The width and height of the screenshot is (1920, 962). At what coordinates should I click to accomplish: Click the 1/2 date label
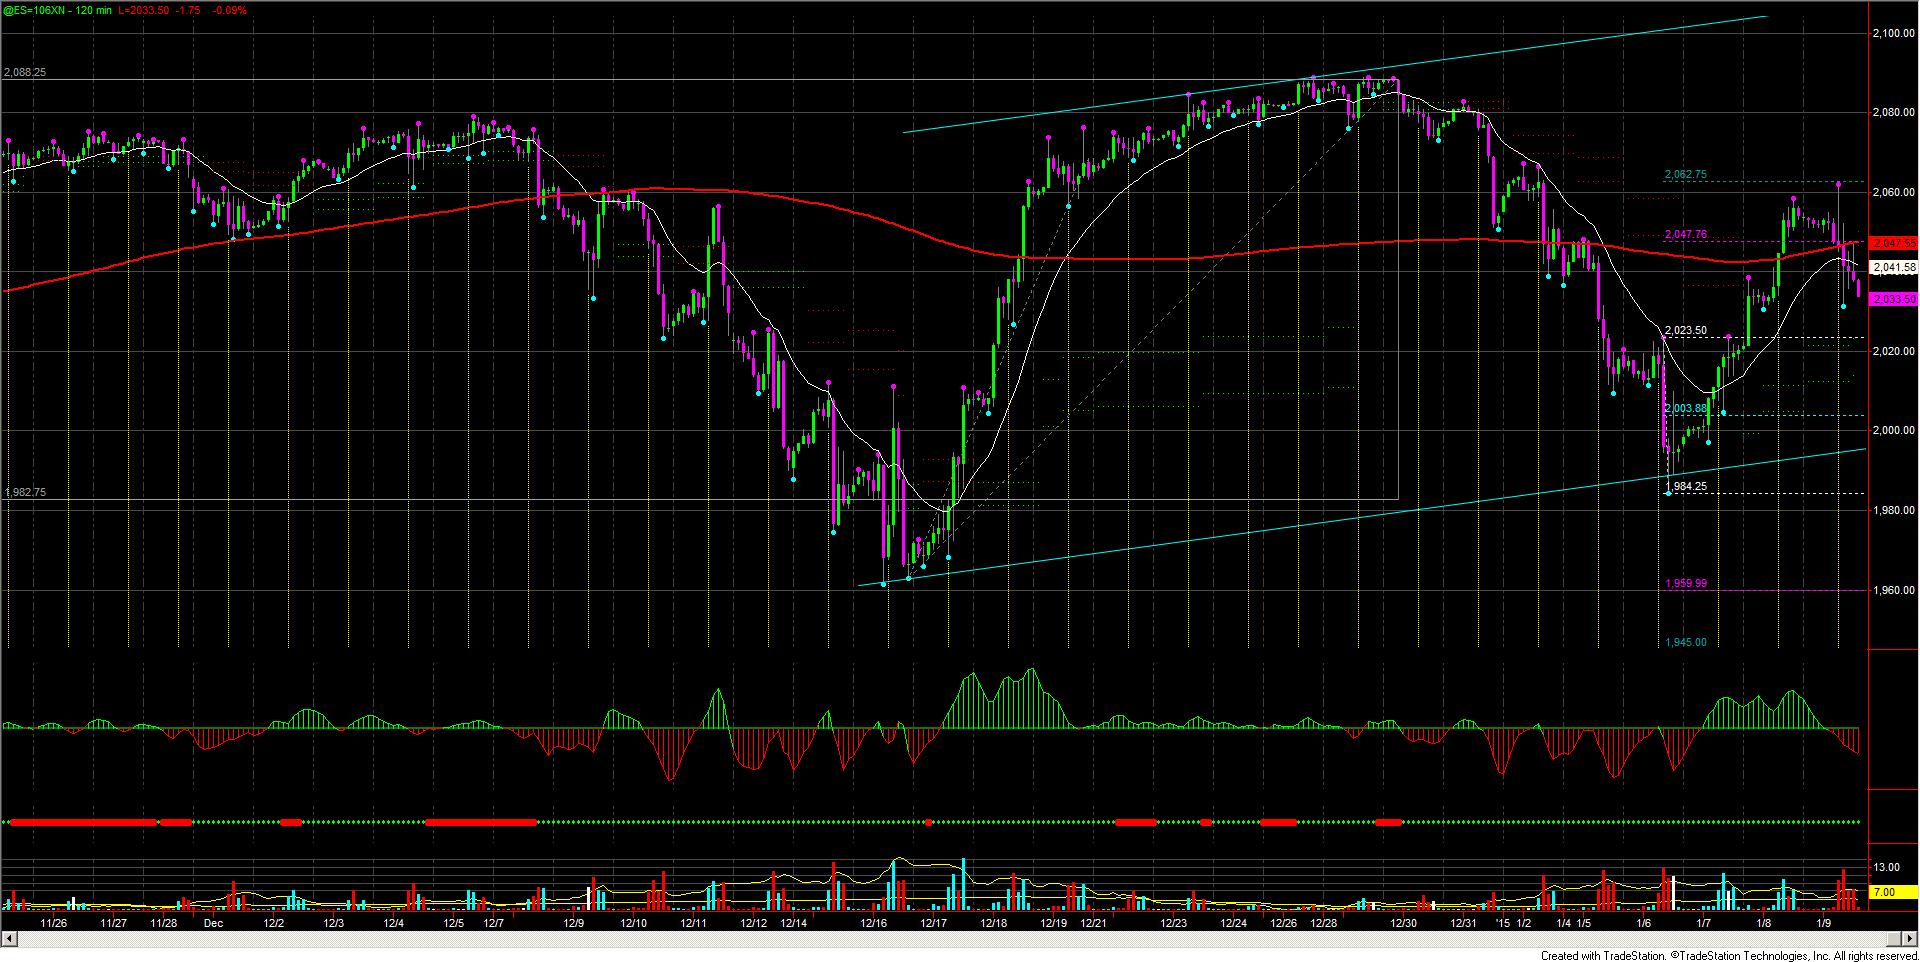pyautogui.click(x=1525, y=924)
